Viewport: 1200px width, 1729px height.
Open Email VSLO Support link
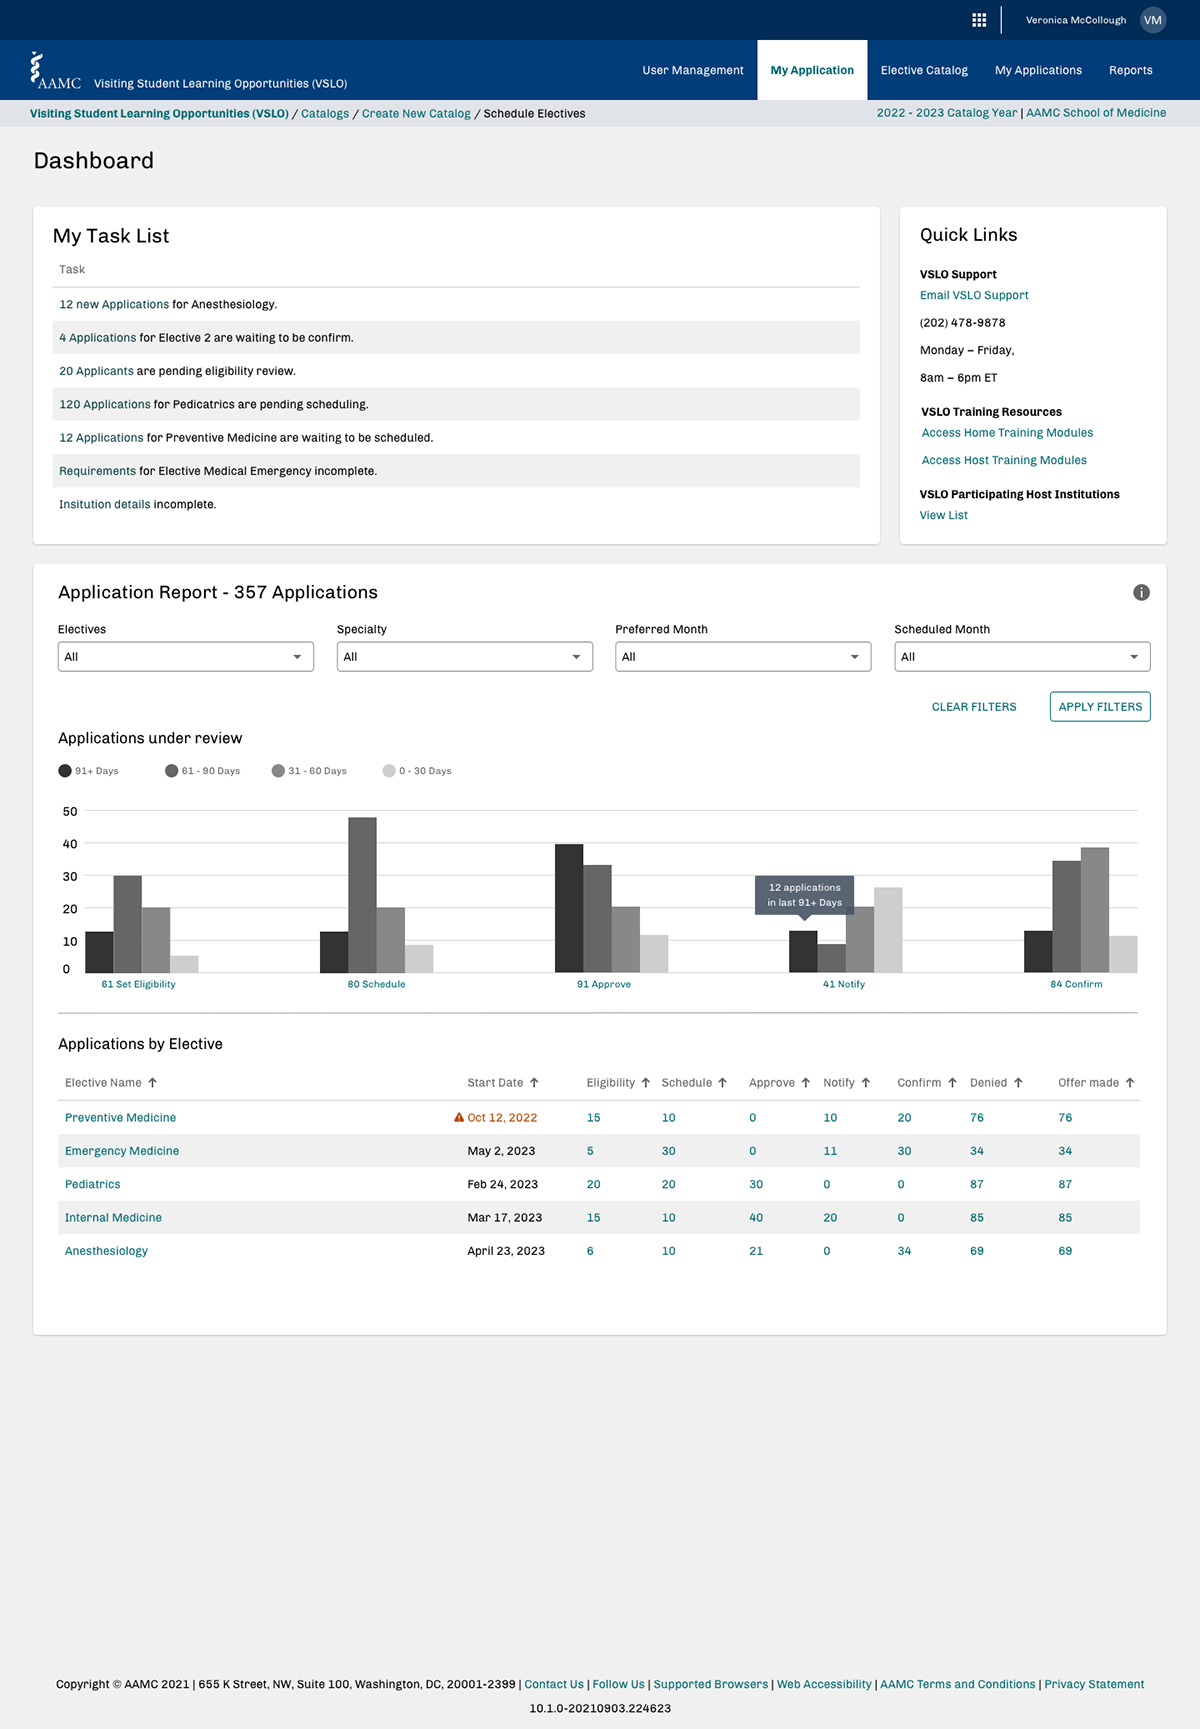974,295
